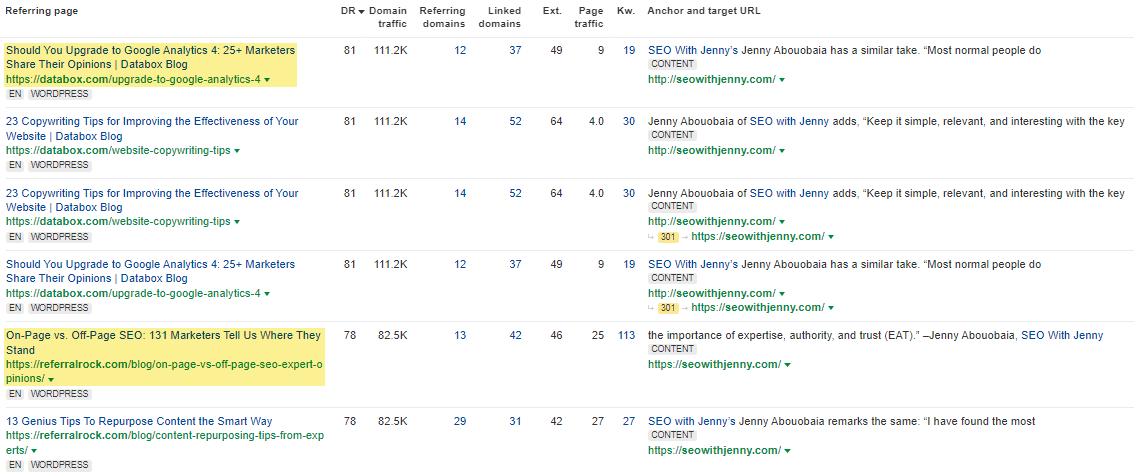Image resolution: width=1134 pixels, height=475 pixels.
Task: Open "13 Genius Tips To Repurpose Content" page link
Action: (139, 421)
